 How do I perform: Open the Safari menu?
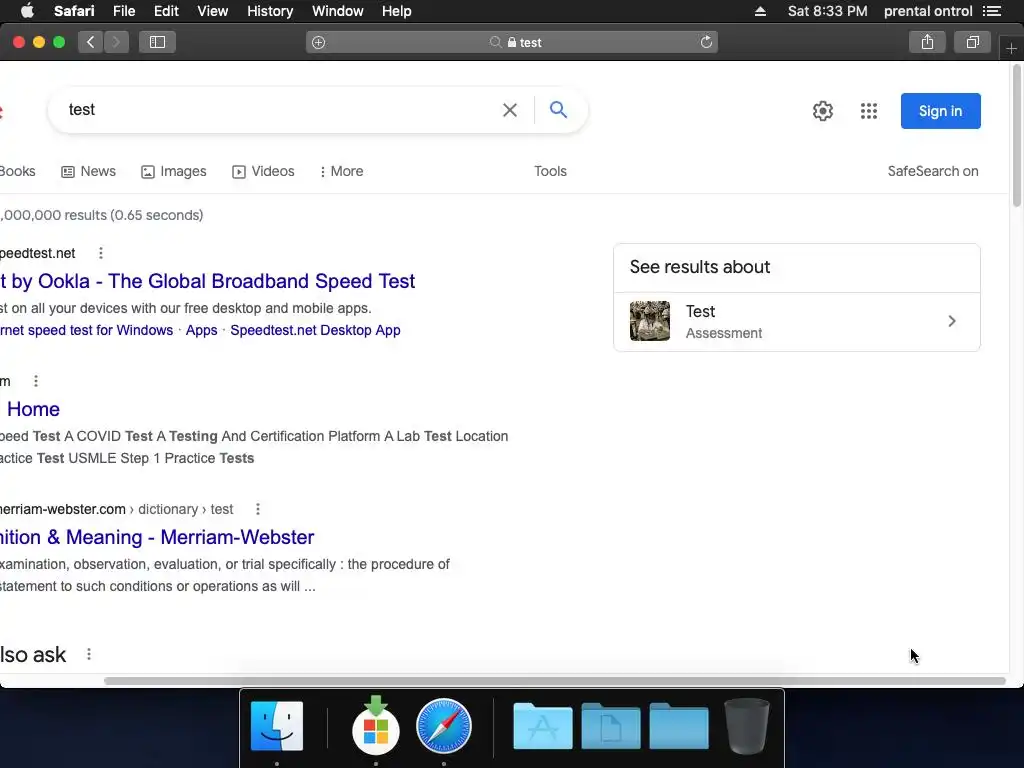click(x=74, y=11)
